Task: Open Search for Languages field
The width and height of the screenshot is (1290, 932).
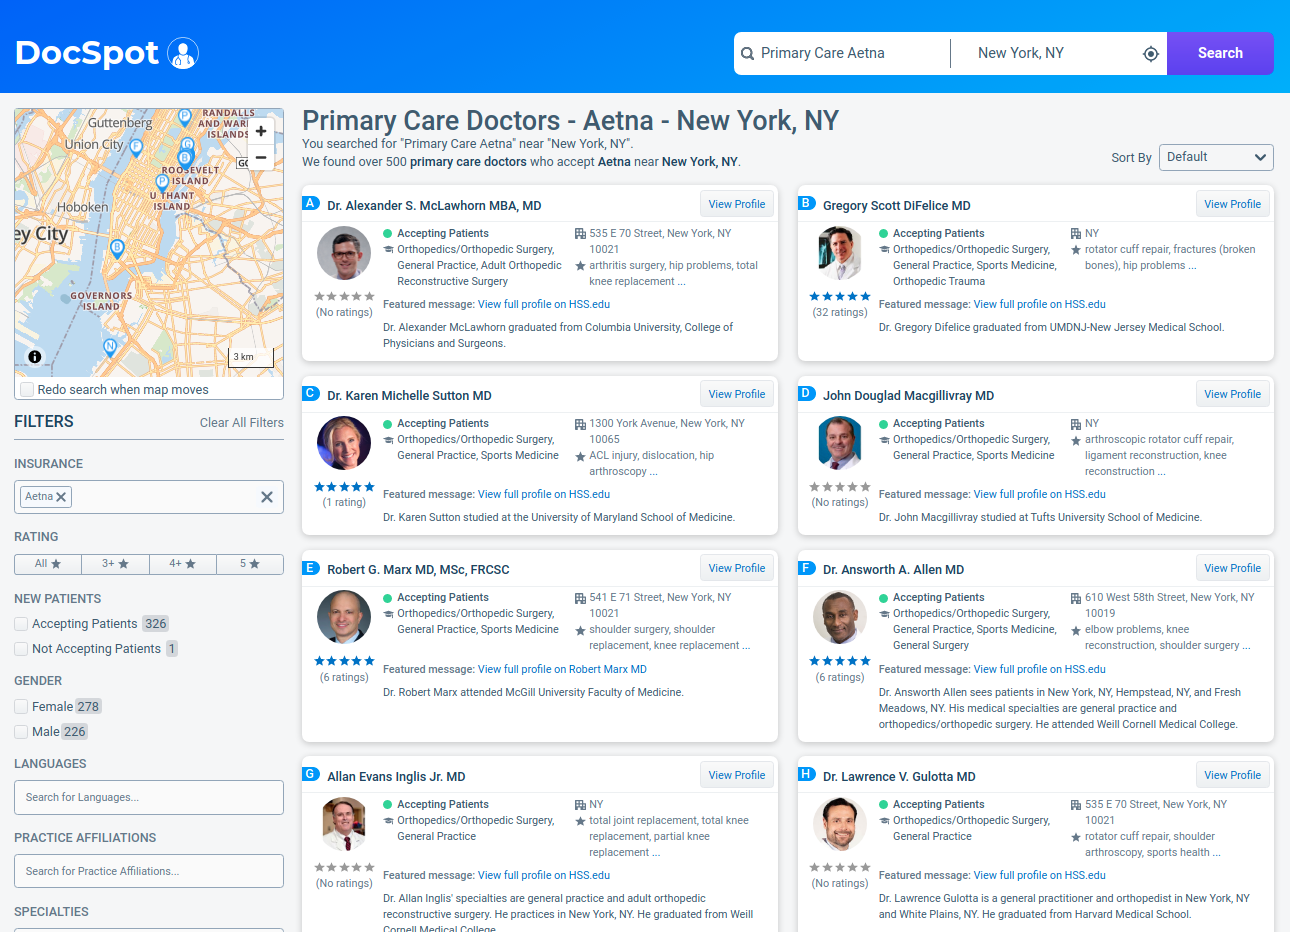Action: (149, 797)
